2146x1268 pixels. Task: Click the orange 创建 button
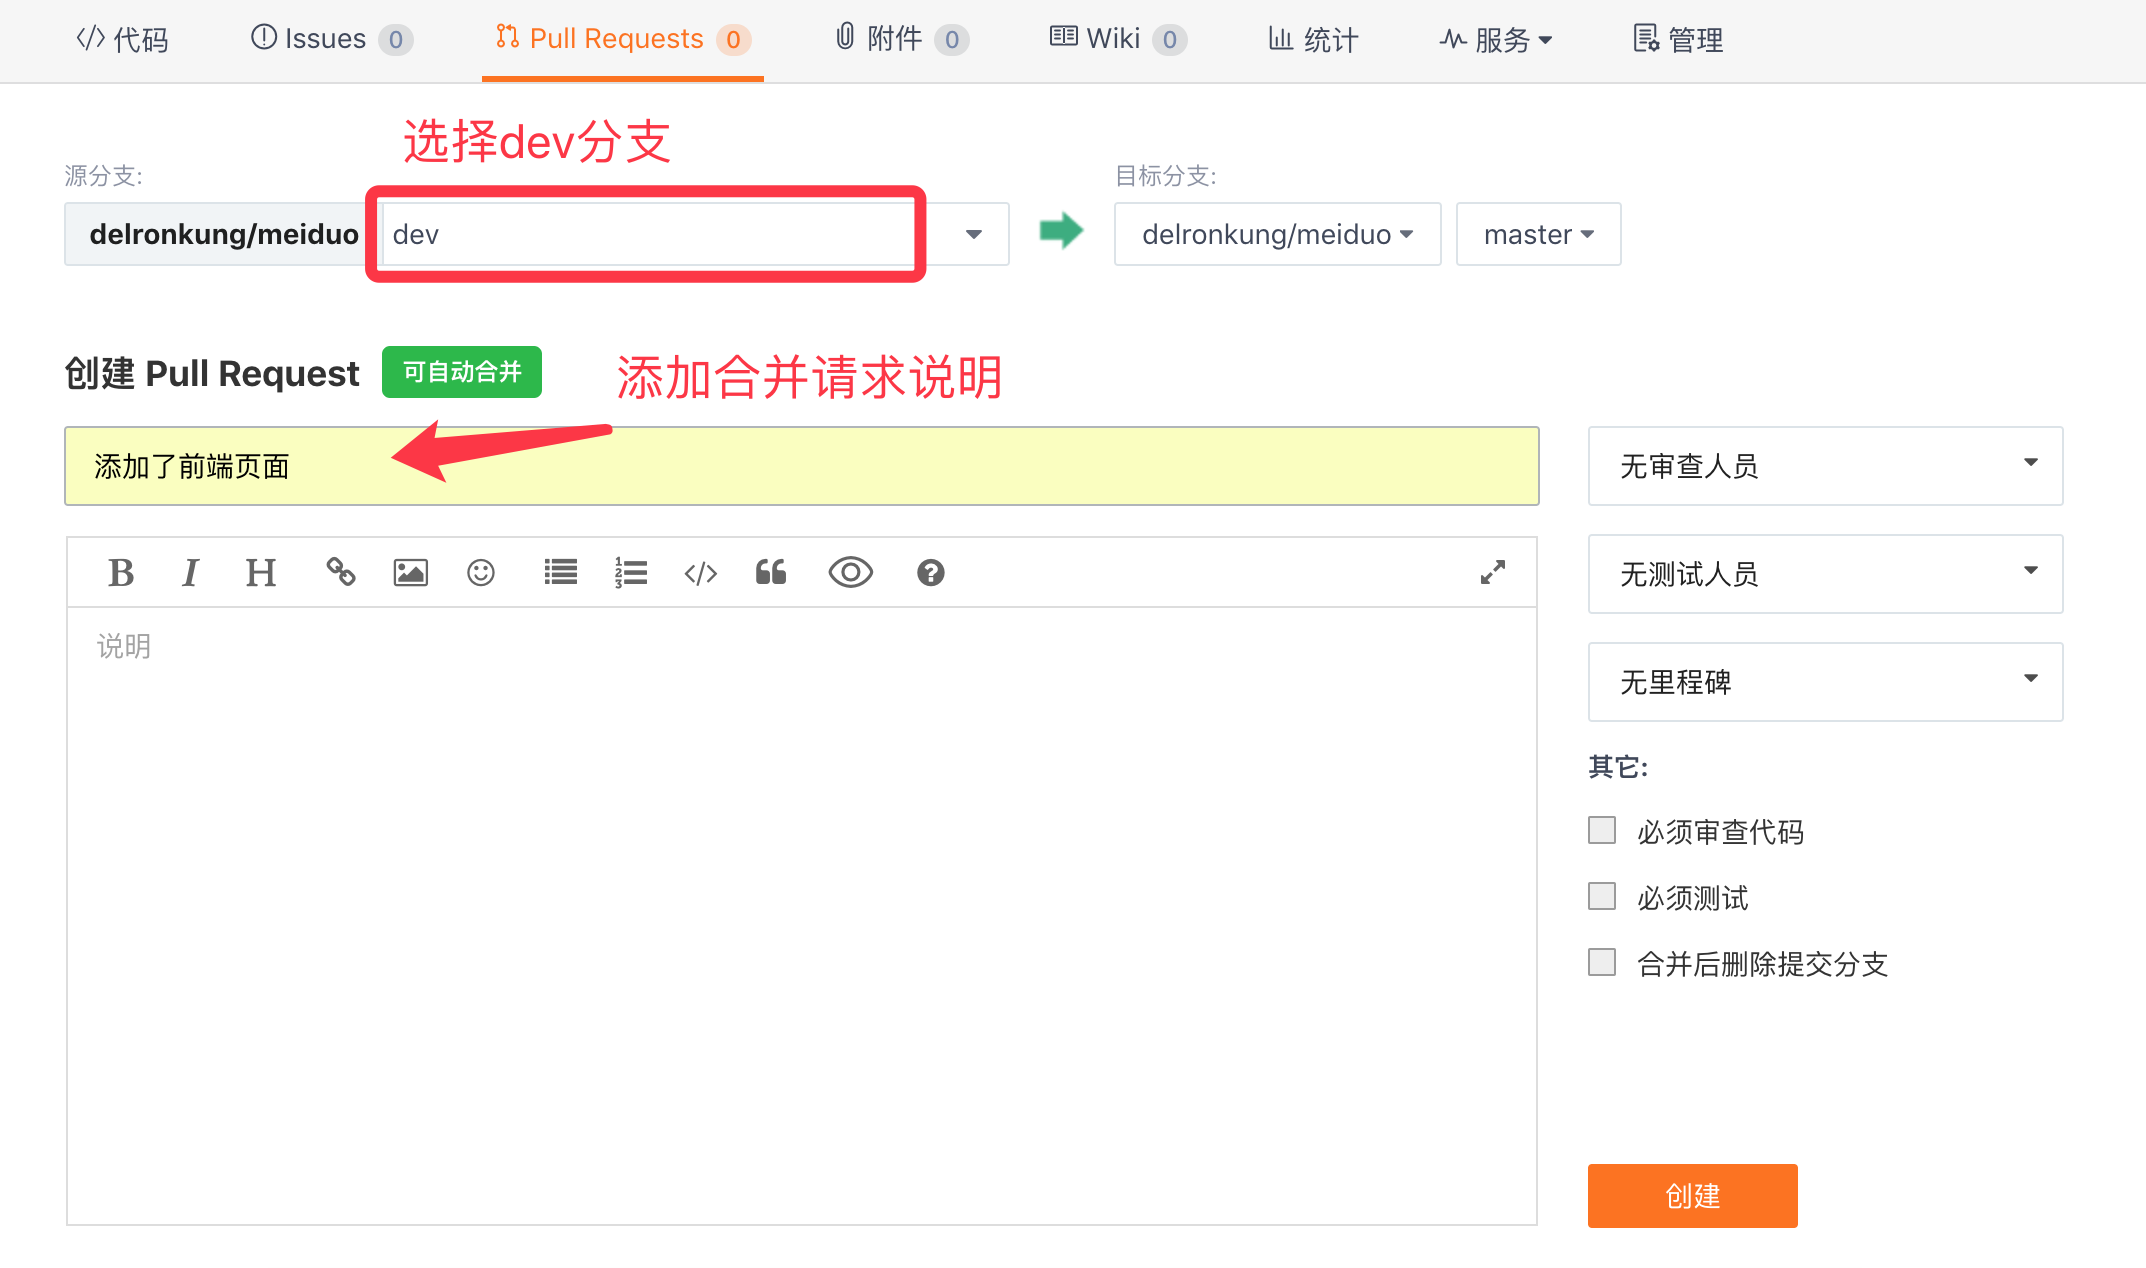tap(1693, 1196)
